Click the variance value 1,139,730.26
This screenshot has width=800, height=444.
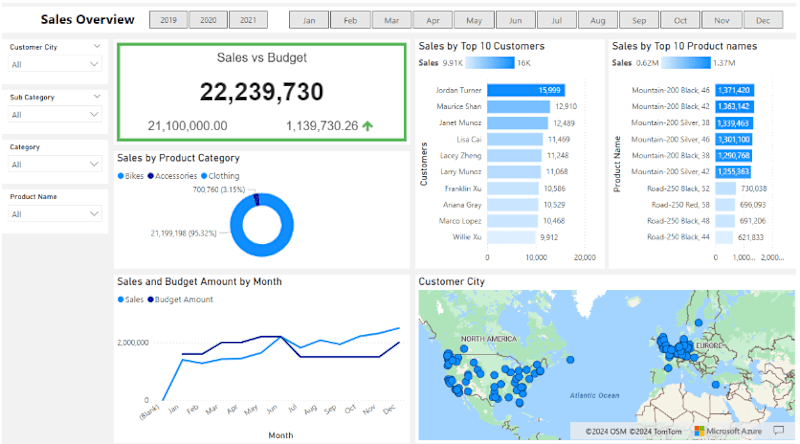coord(322,126)
